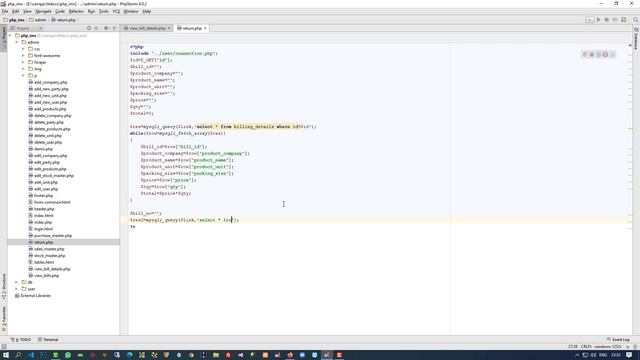Expand the css folder
Image resolution: width=640 pixels, height=360 pixels.
[x=23, y=49]
